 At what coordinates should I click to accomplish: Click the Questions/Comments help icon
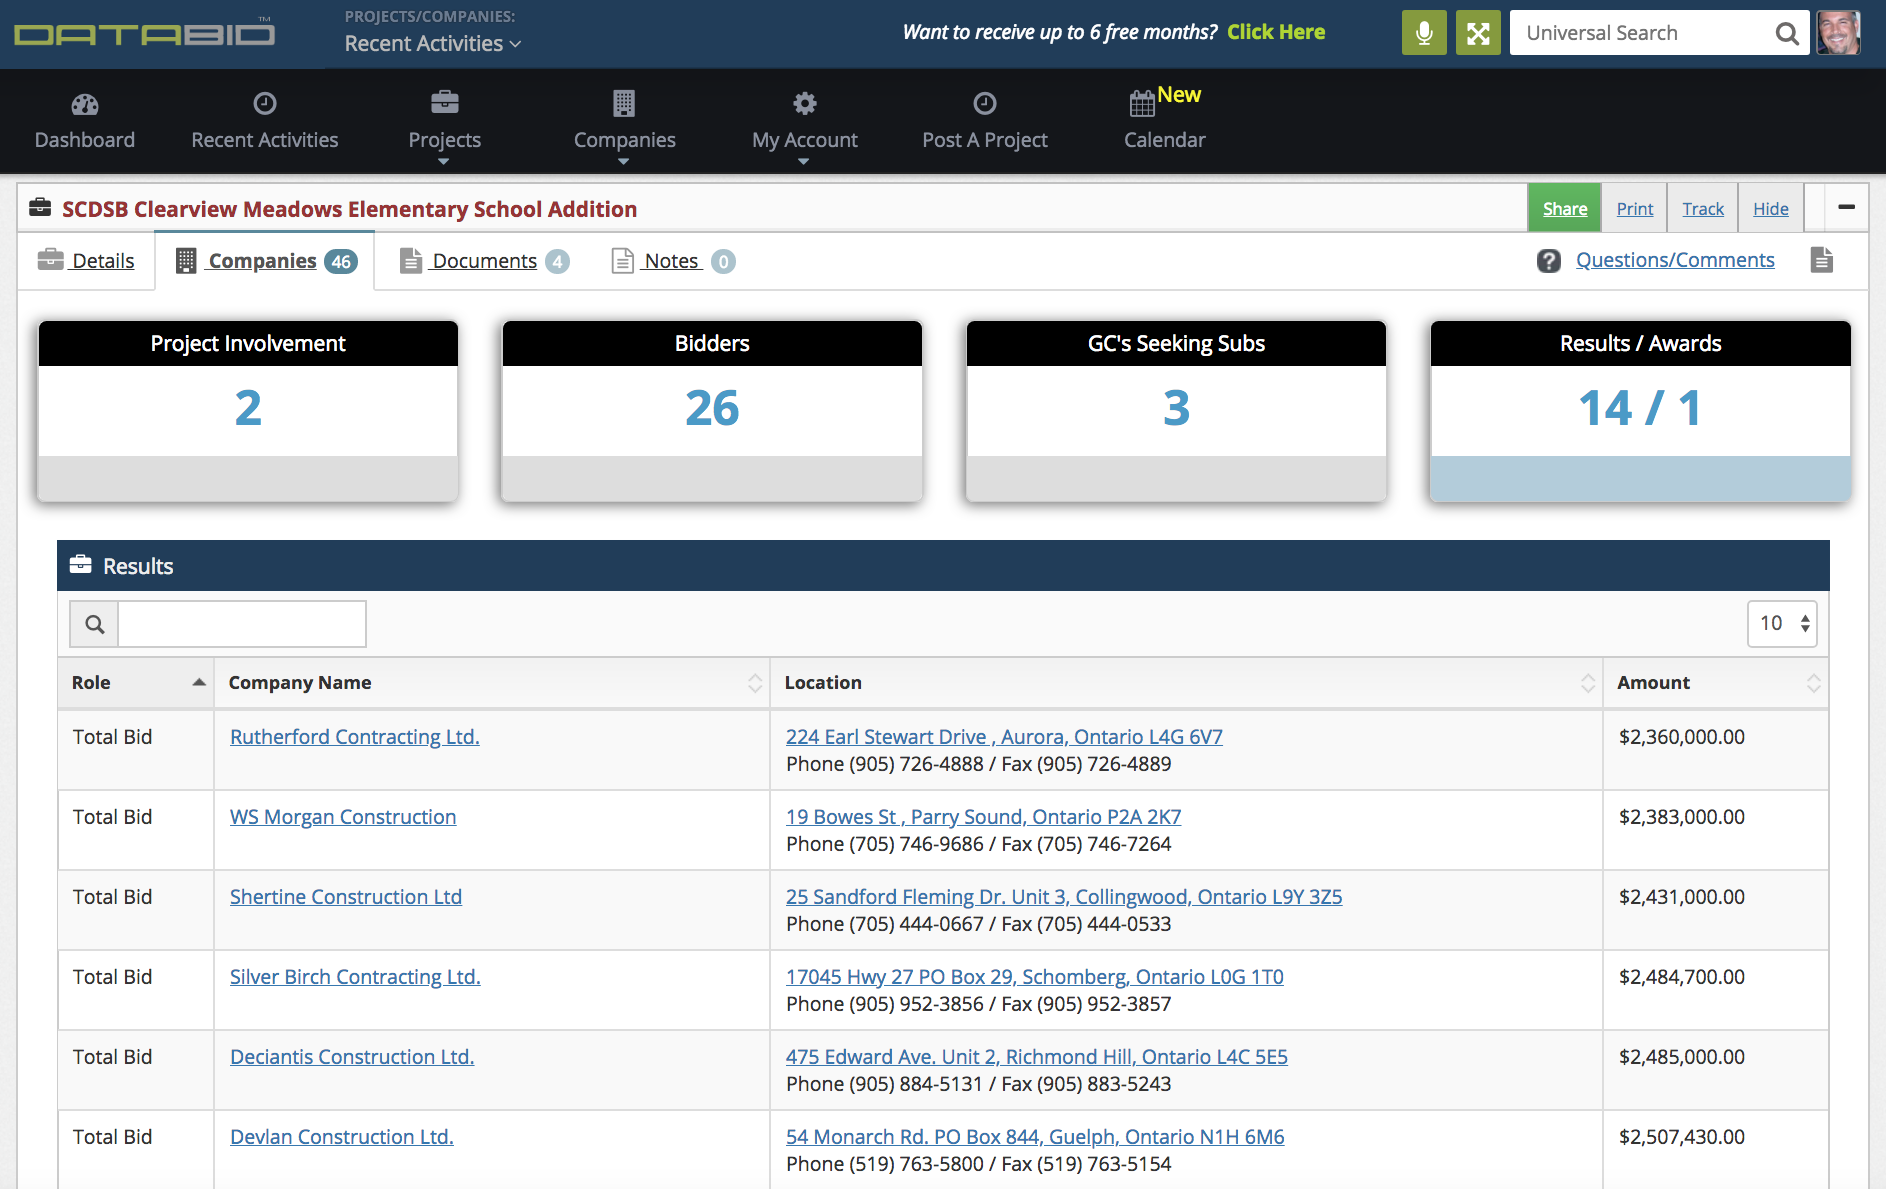[x=1549, y=261]
